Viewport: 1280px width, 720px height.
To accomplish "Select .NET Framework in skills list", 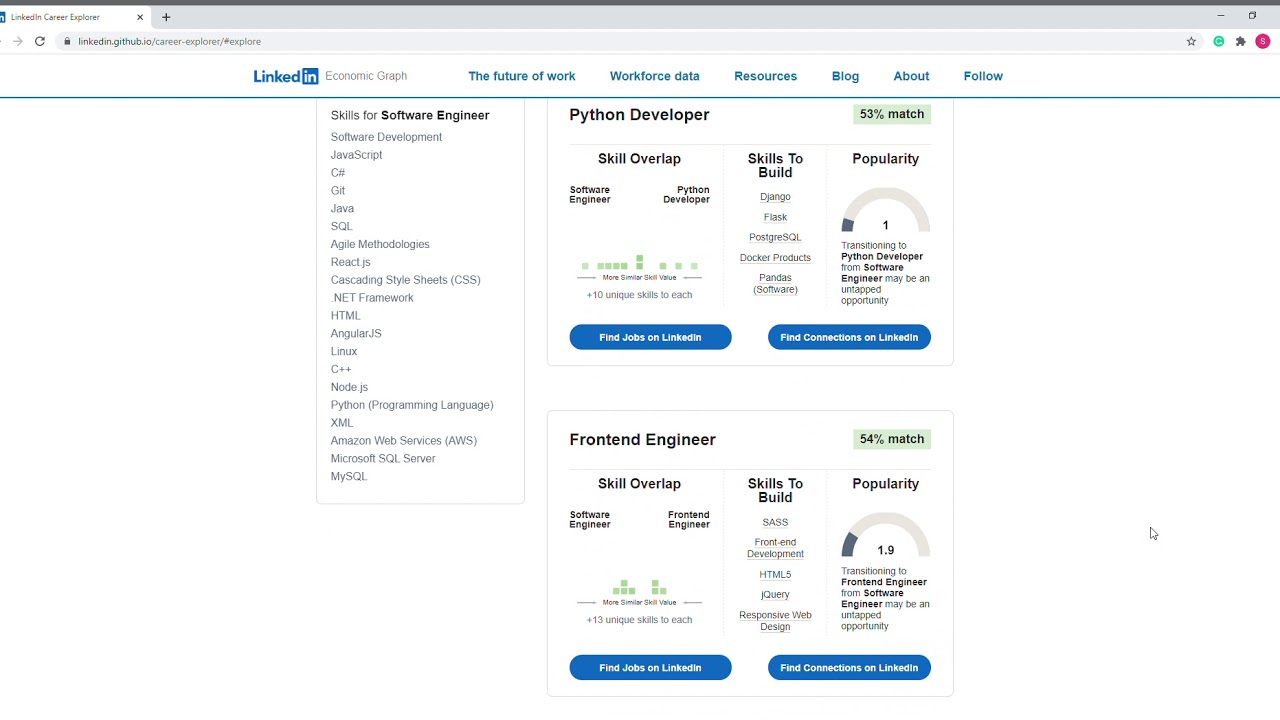I will click(372, 298).
